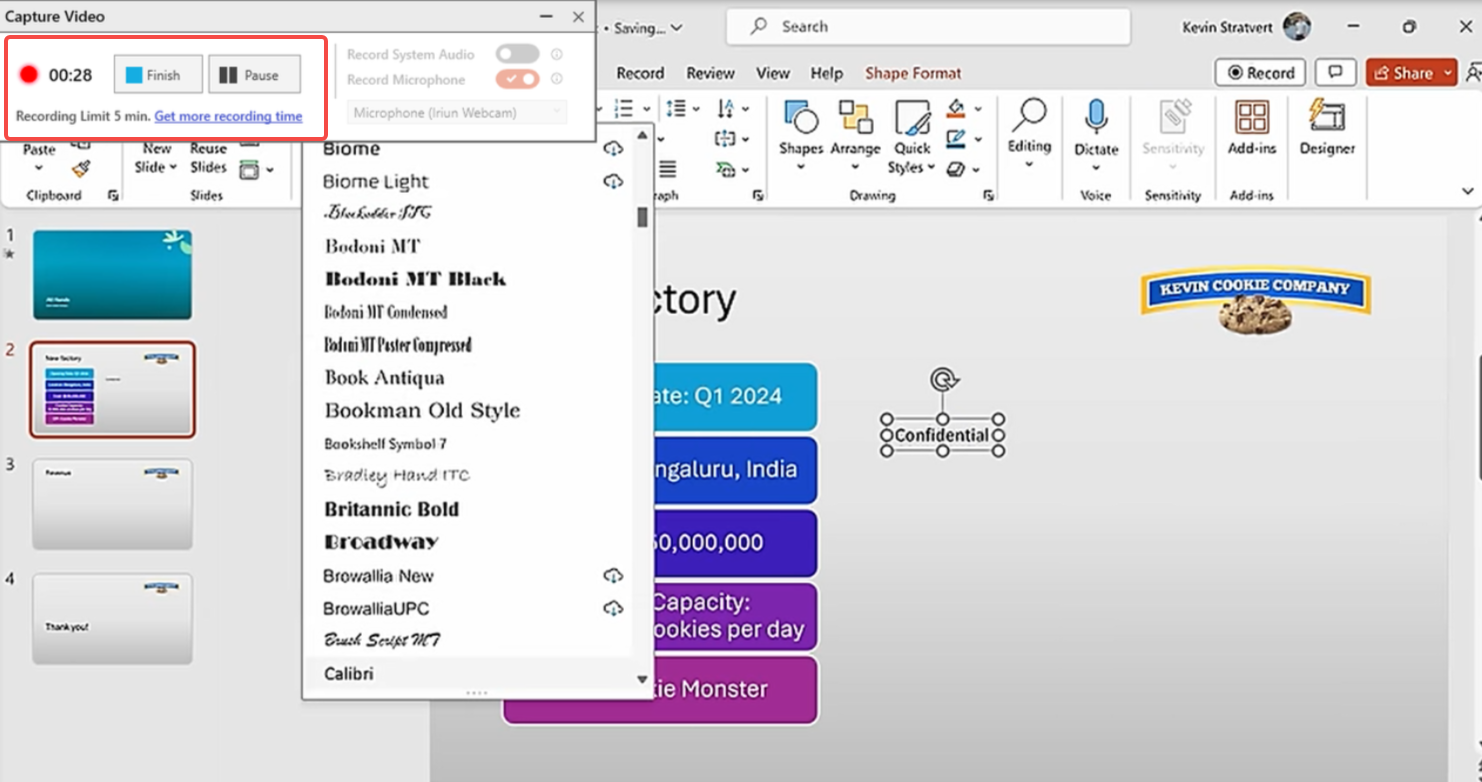Click the info icon beside Record Microphone
Image resolution: width=1482 pixels, height=782 pixels.
click(x=557, y=79)
